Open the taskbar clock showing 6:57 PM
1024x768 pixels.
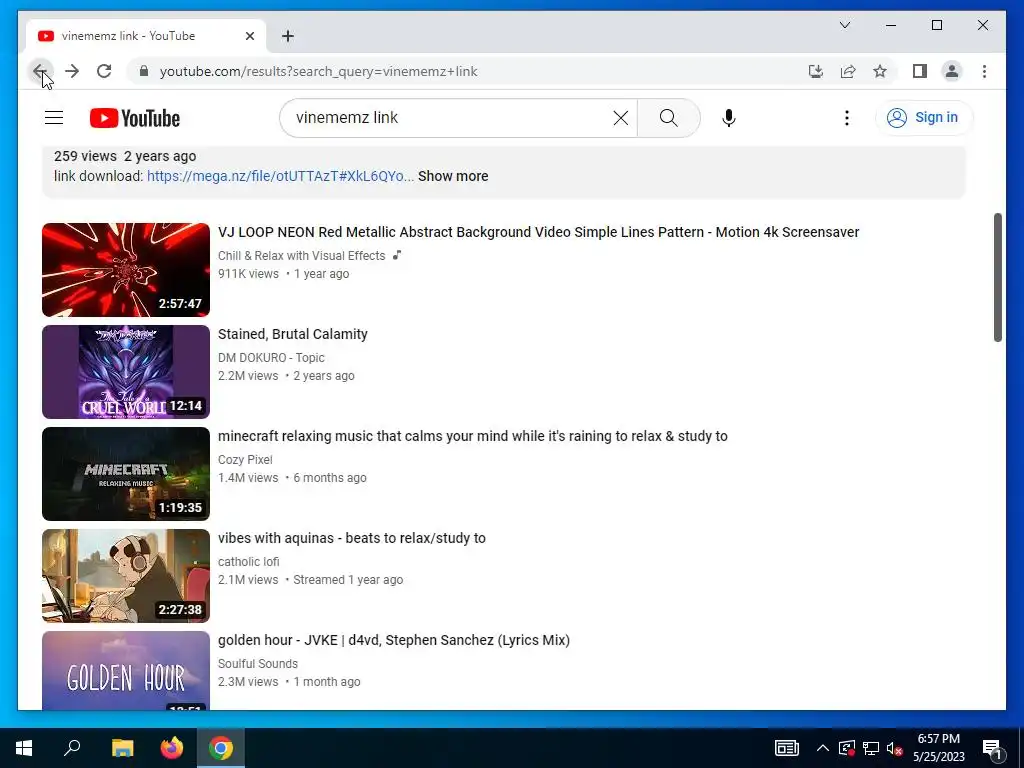tap(938, 748)
